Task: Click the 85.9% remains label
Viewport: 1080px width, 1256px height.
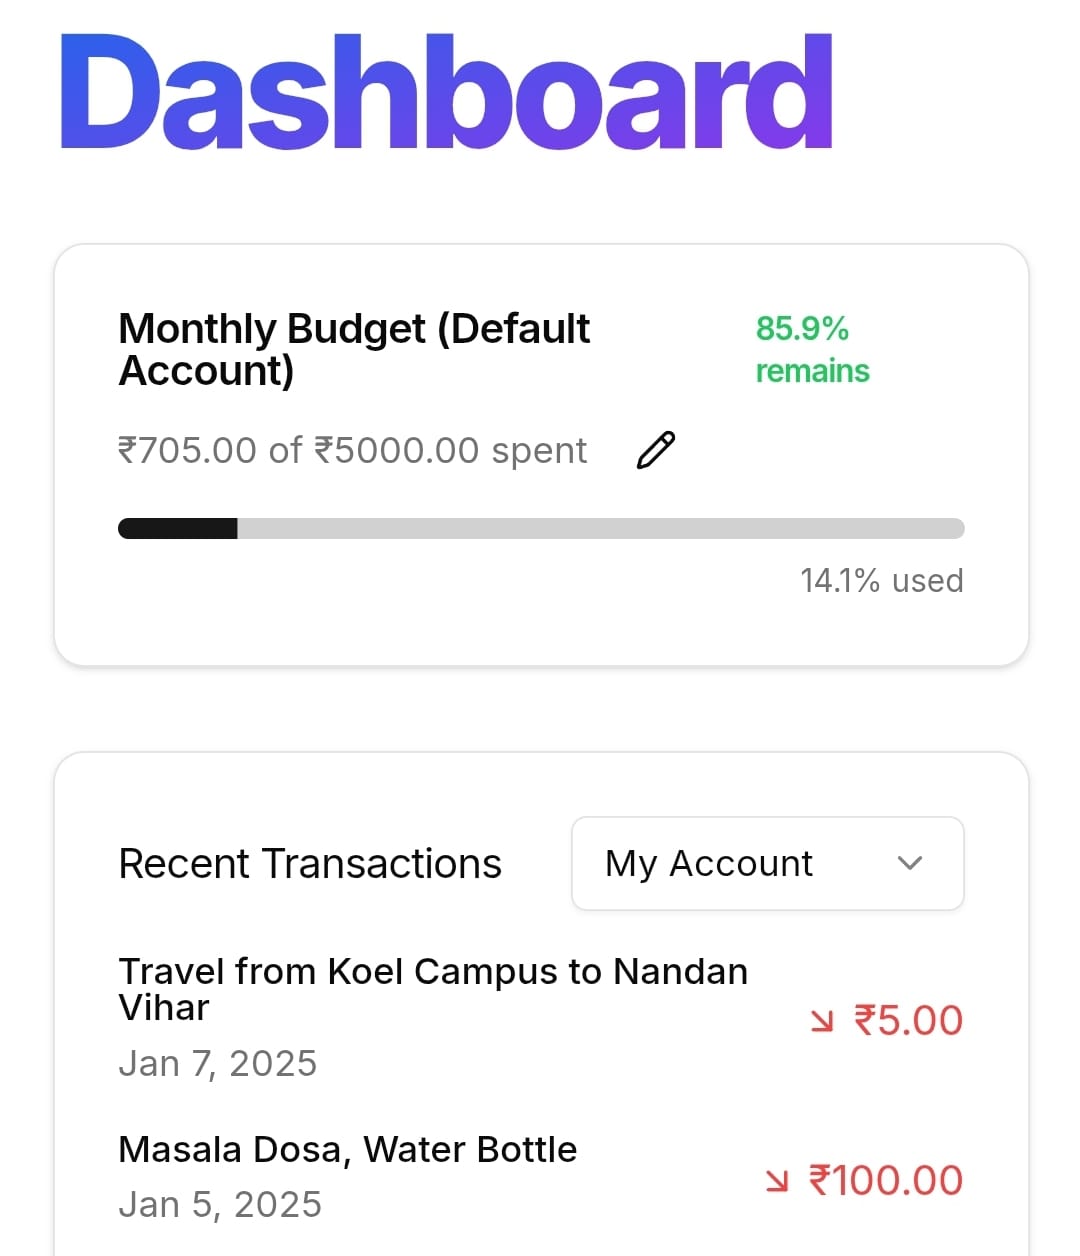Action: [x=811, y=349]
